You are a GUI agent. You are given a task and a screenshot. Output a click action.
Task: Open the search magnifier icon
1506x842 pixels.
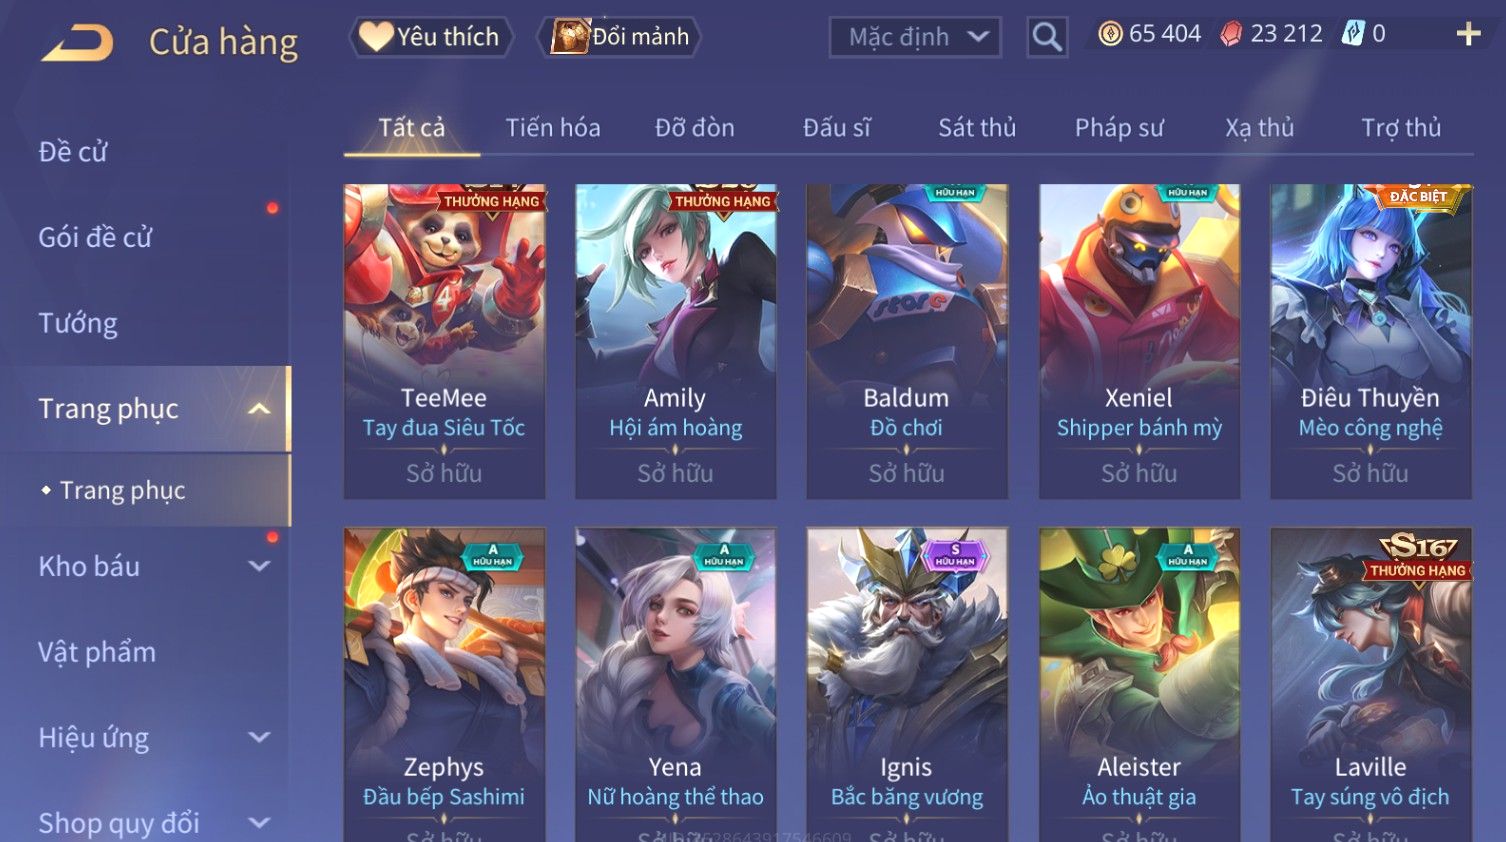[x=1047, y=37]
